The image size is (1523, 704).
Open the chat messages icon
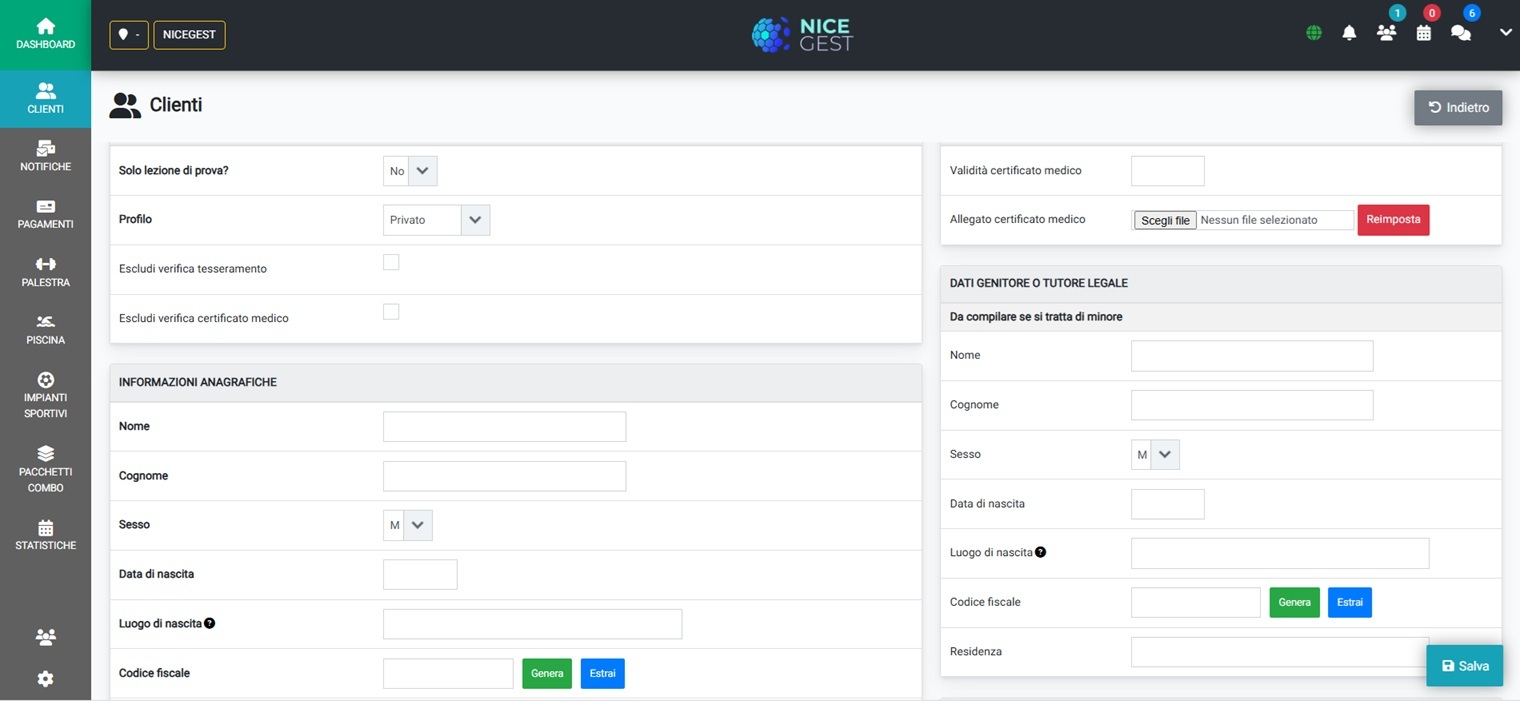click(1463, 33)
